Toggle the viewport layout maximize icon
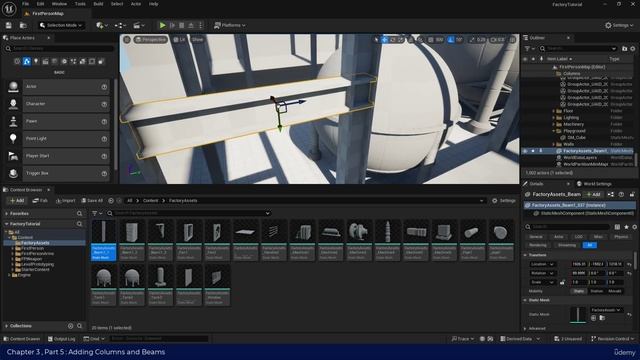This screenshot has height=360, width=640. [x=512, y=40]
